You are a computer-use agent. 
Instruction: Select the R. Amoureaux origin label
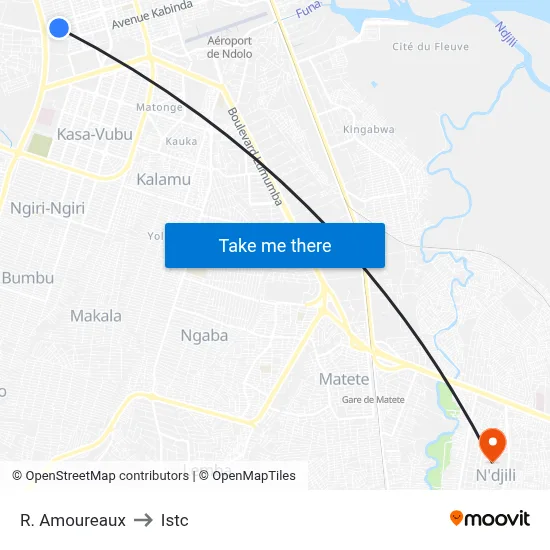tap(73, 520)
